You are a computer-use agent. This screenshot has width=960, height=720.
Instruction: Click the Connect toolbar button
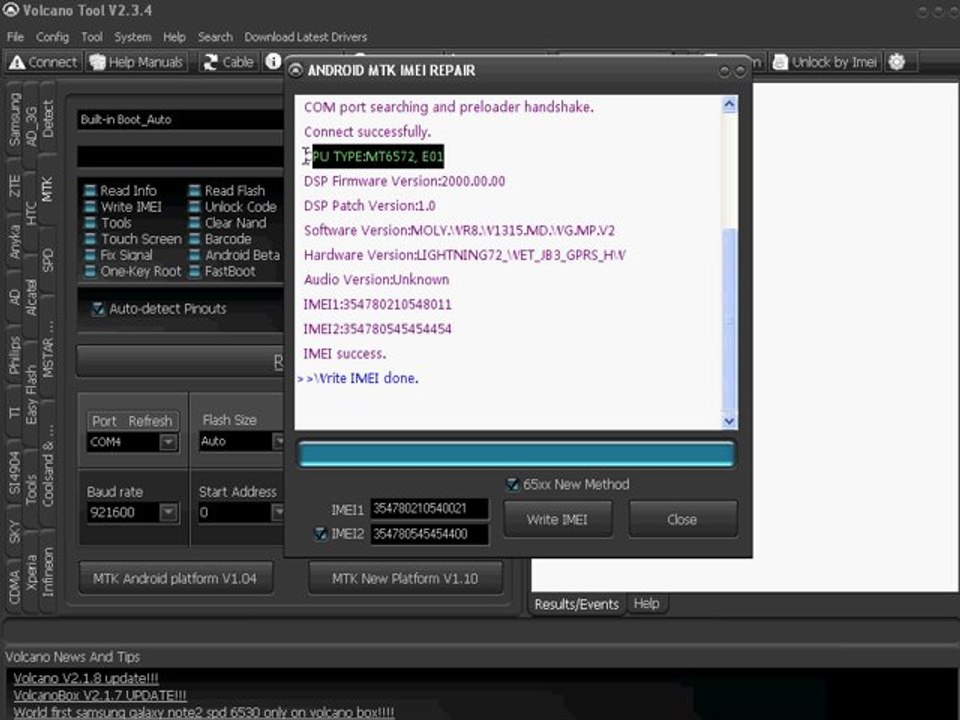pos(43,62)
